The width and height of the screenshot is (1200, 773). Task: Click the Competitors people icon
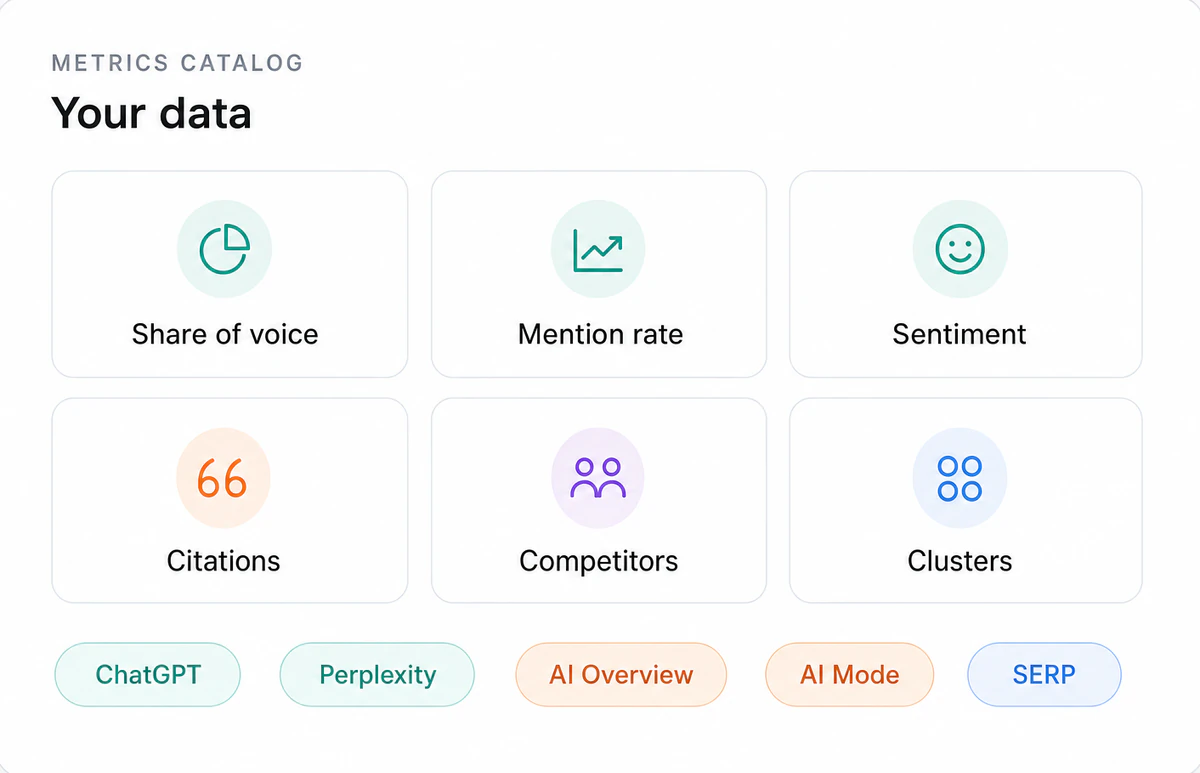point(598,479)
